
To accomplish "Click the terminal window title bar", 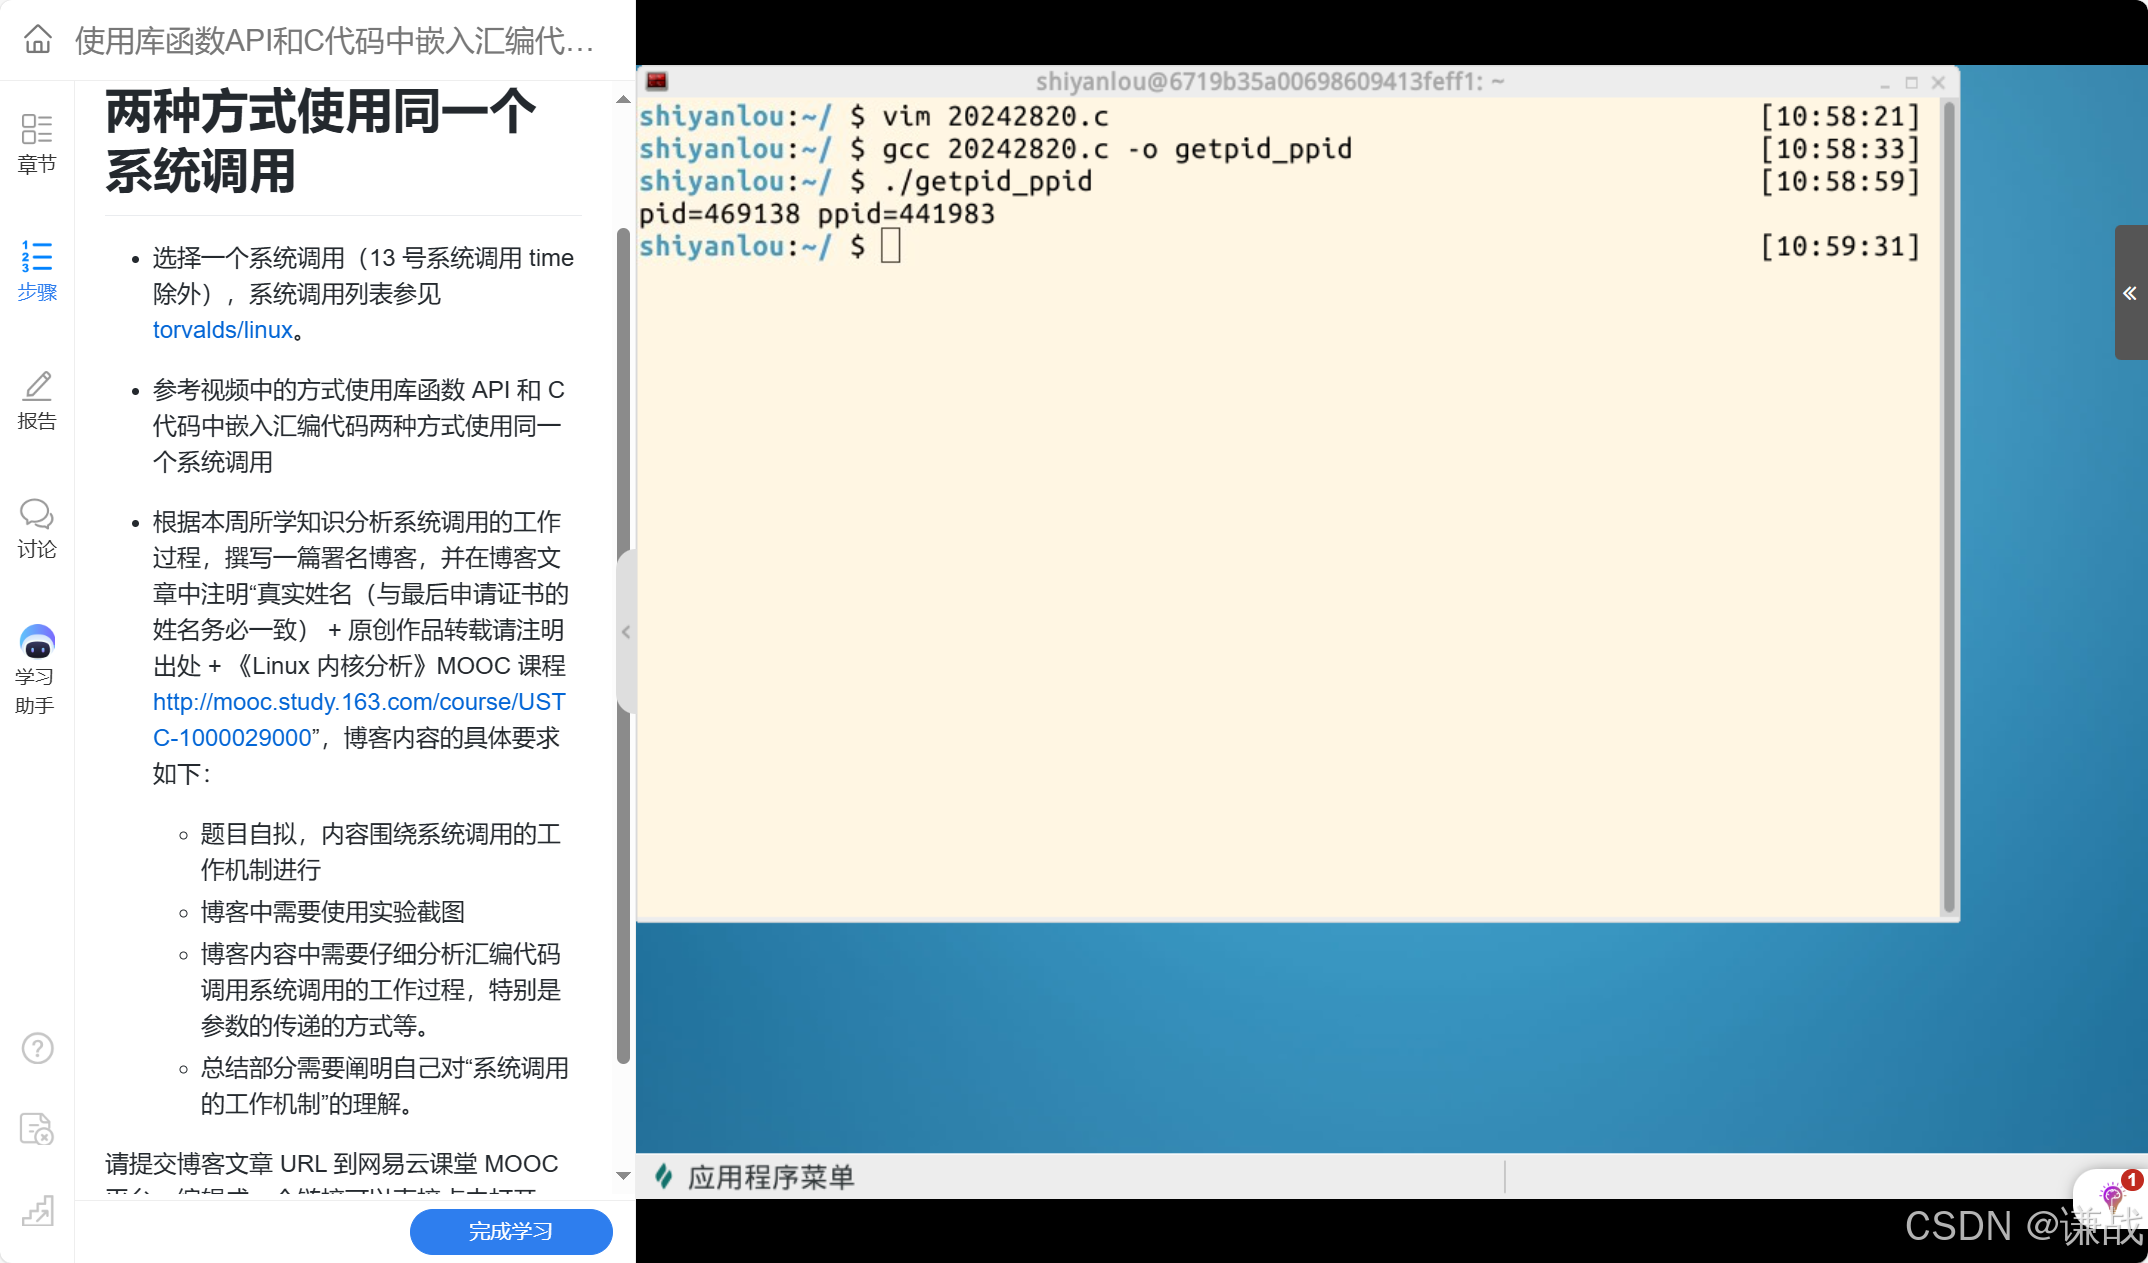I will pyautogui.click(x=1270, y=82).
